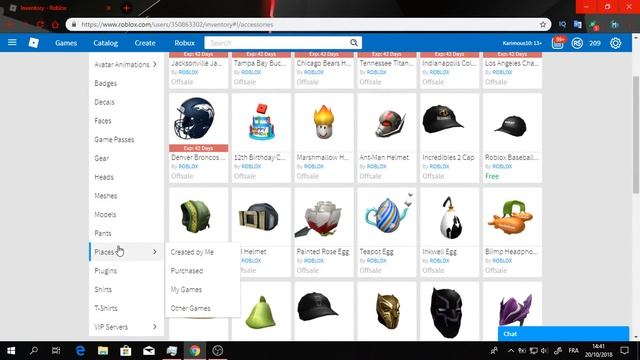Open the settings gear icon
640x360 pixels.
616,43
